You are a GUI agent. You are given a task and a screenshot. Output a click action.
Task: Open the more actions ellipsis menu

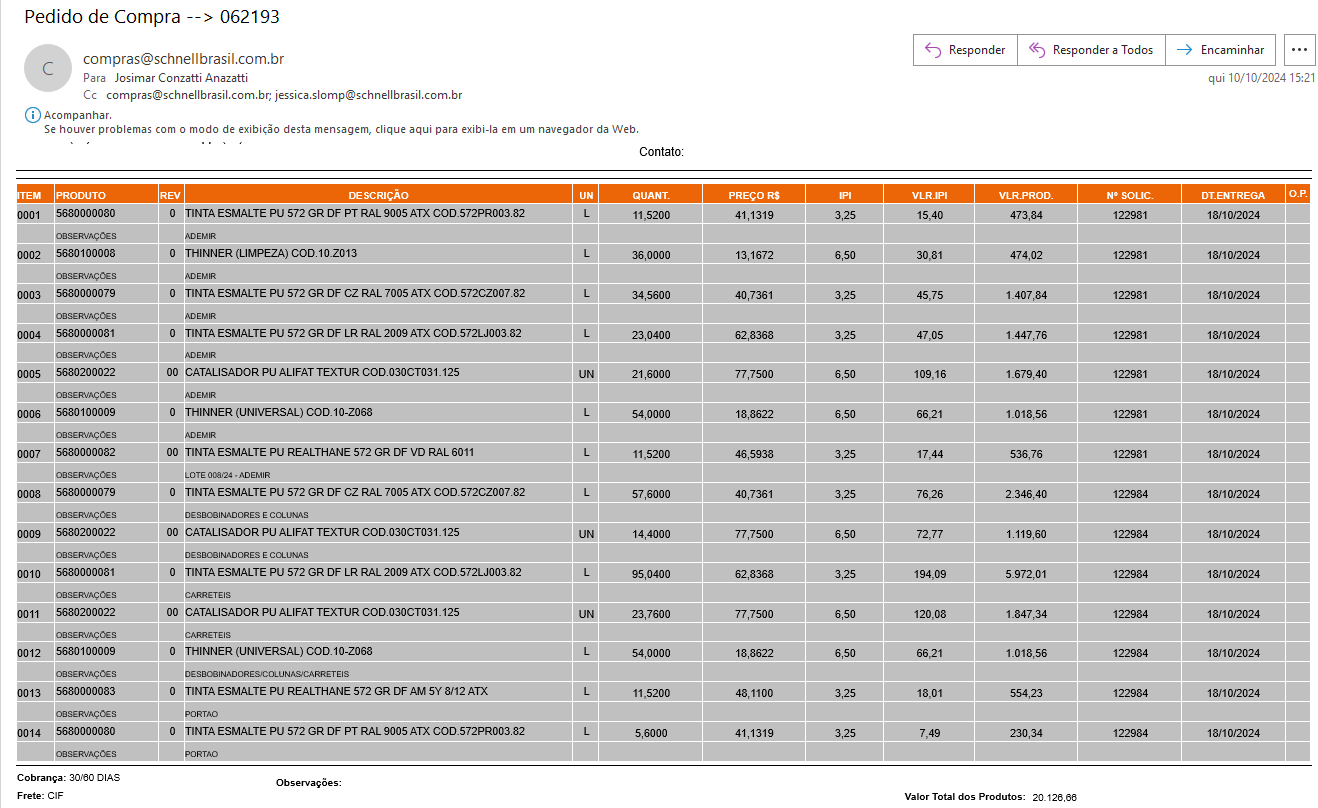coord(1299,50)
